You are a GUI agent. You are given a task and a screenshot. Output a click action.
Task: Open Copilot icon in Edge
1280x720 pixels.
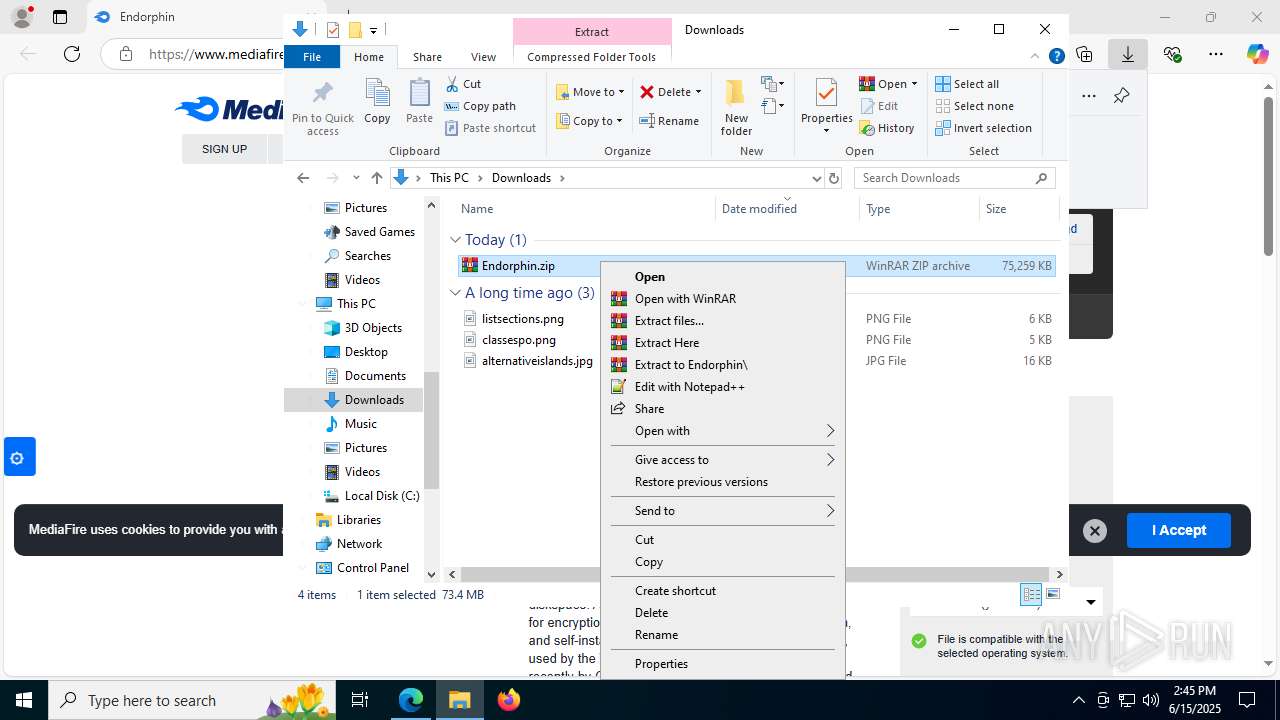point(1257,54)
